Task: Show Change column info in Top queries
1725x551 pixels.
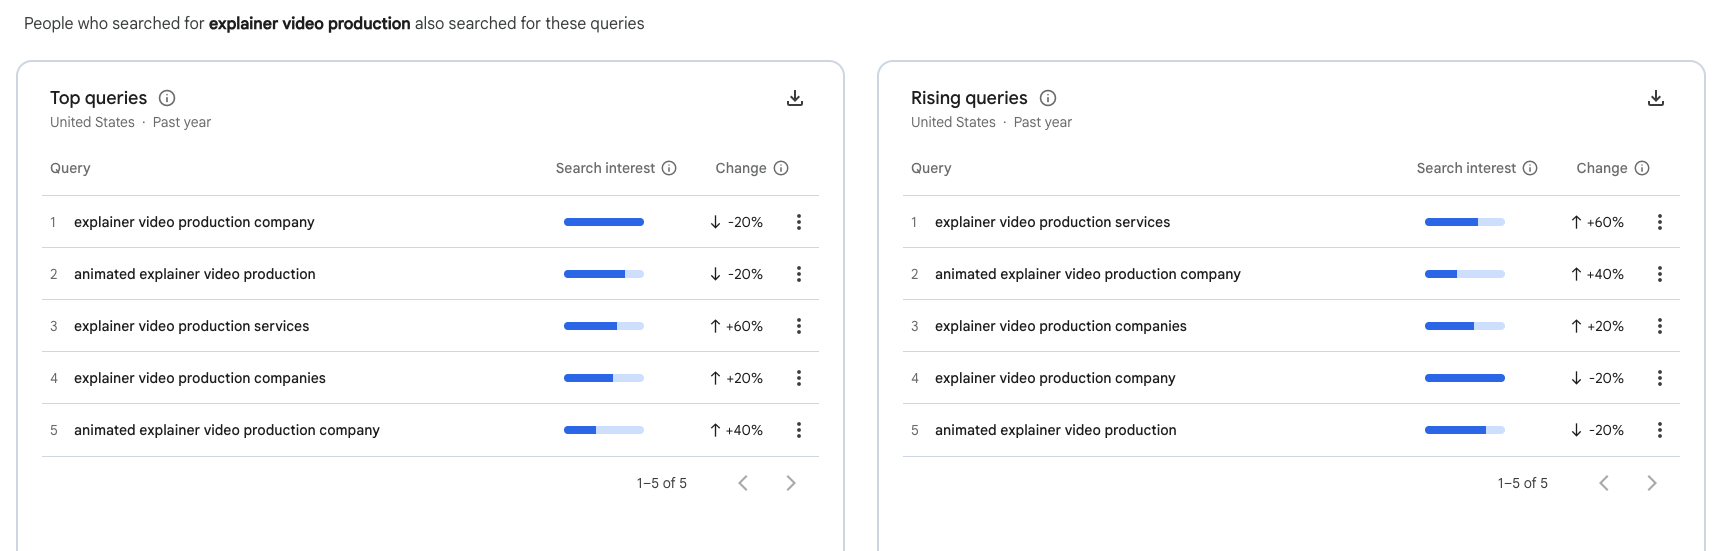Action: click(781, 168)
